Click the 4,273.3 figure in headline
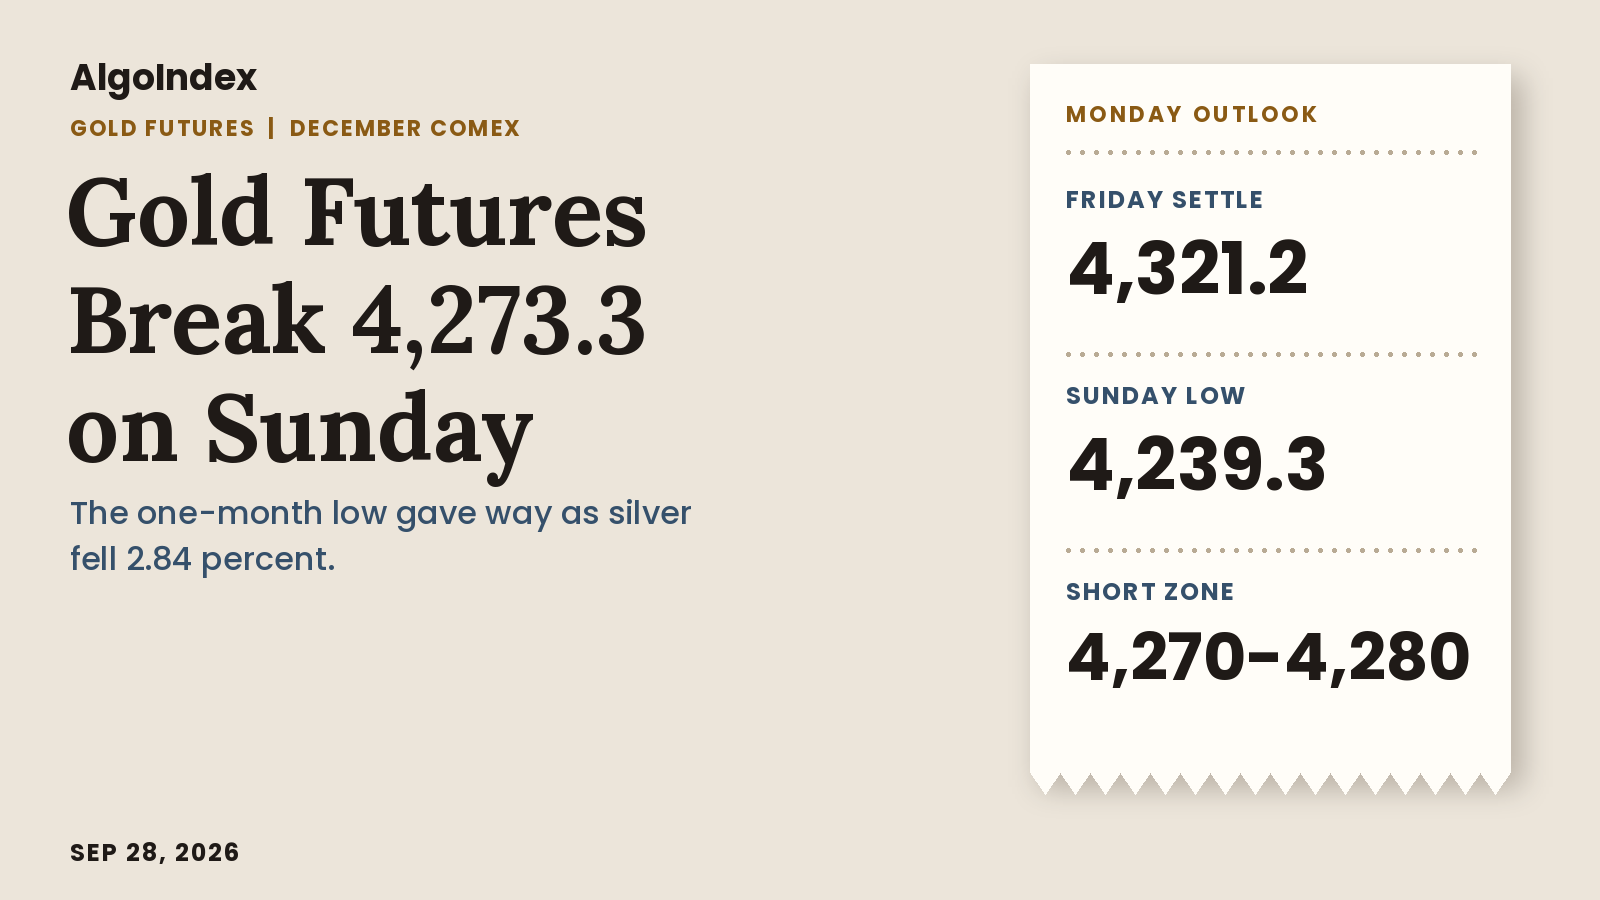 498,322
